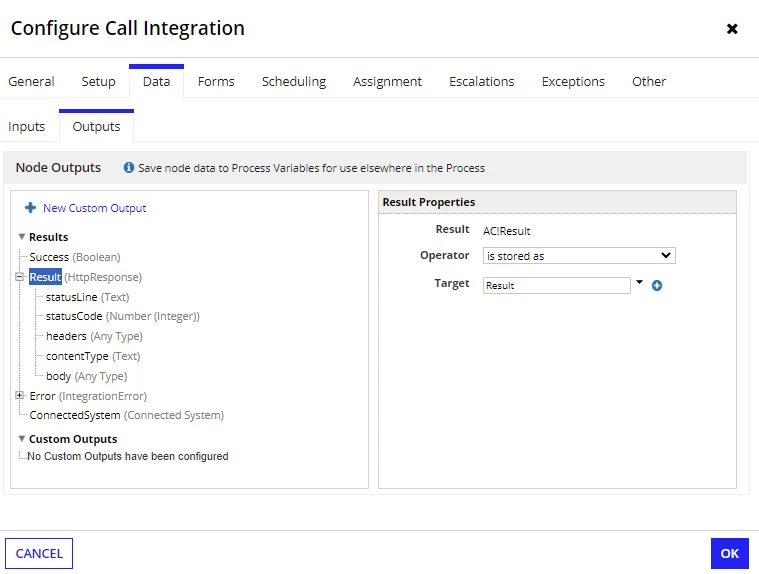
Task: Select the Data tab
Action: [156, 81]
